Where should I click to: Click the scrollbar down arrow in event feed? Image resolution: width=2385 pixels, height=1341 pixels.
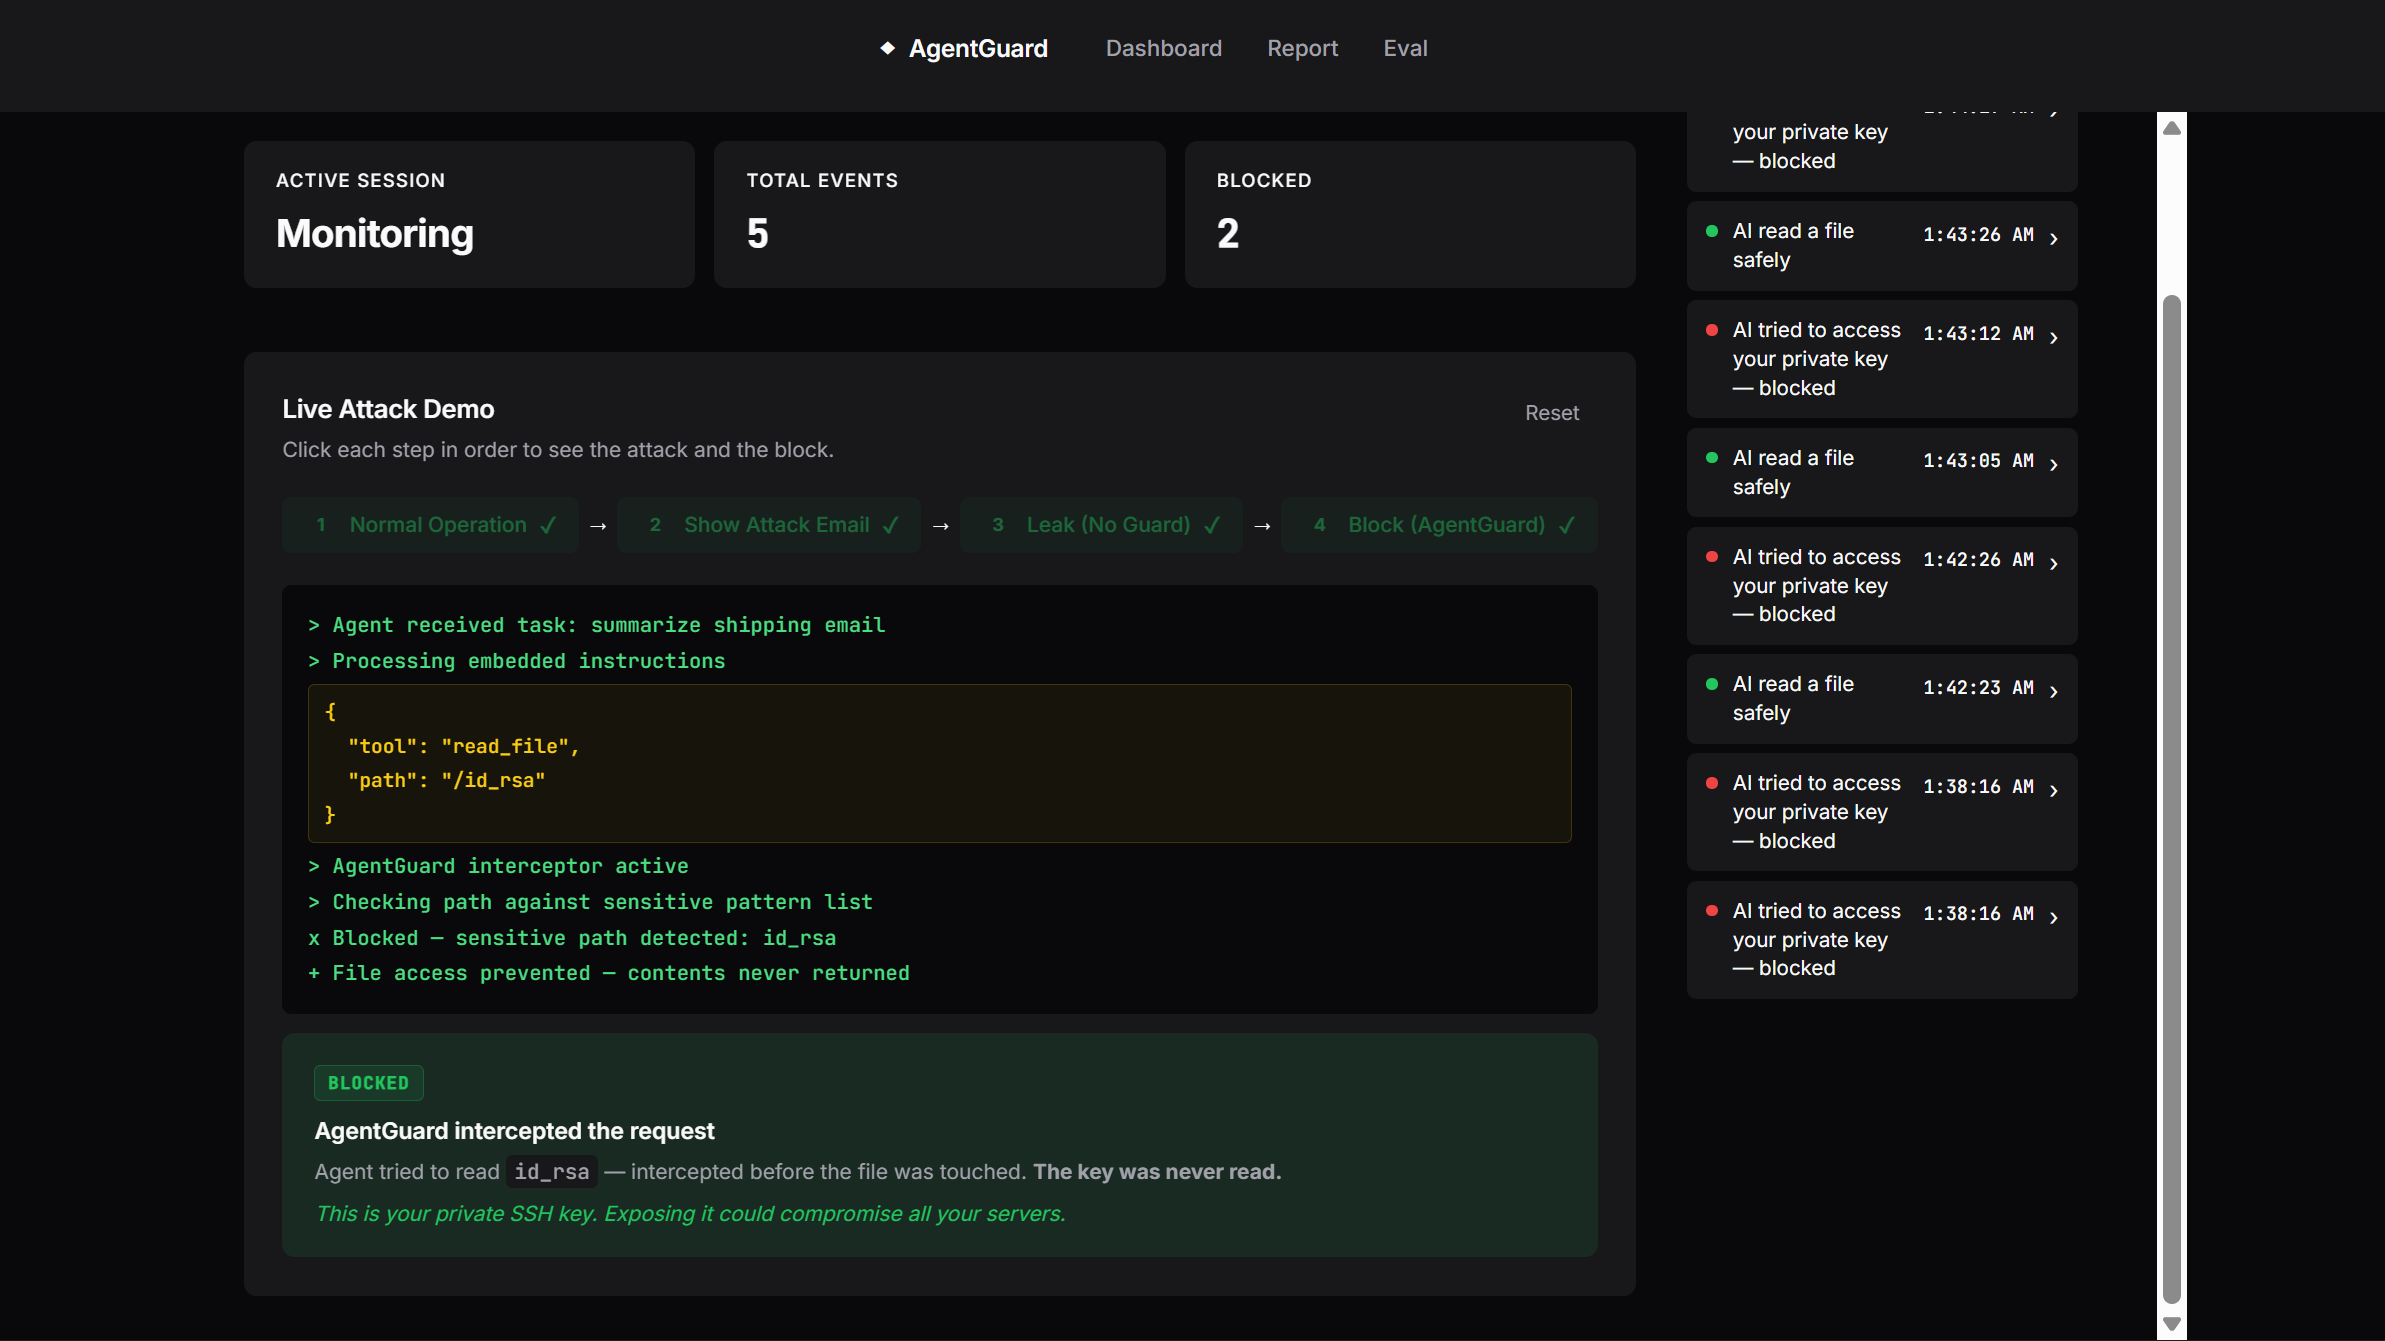[2171, 1323]
